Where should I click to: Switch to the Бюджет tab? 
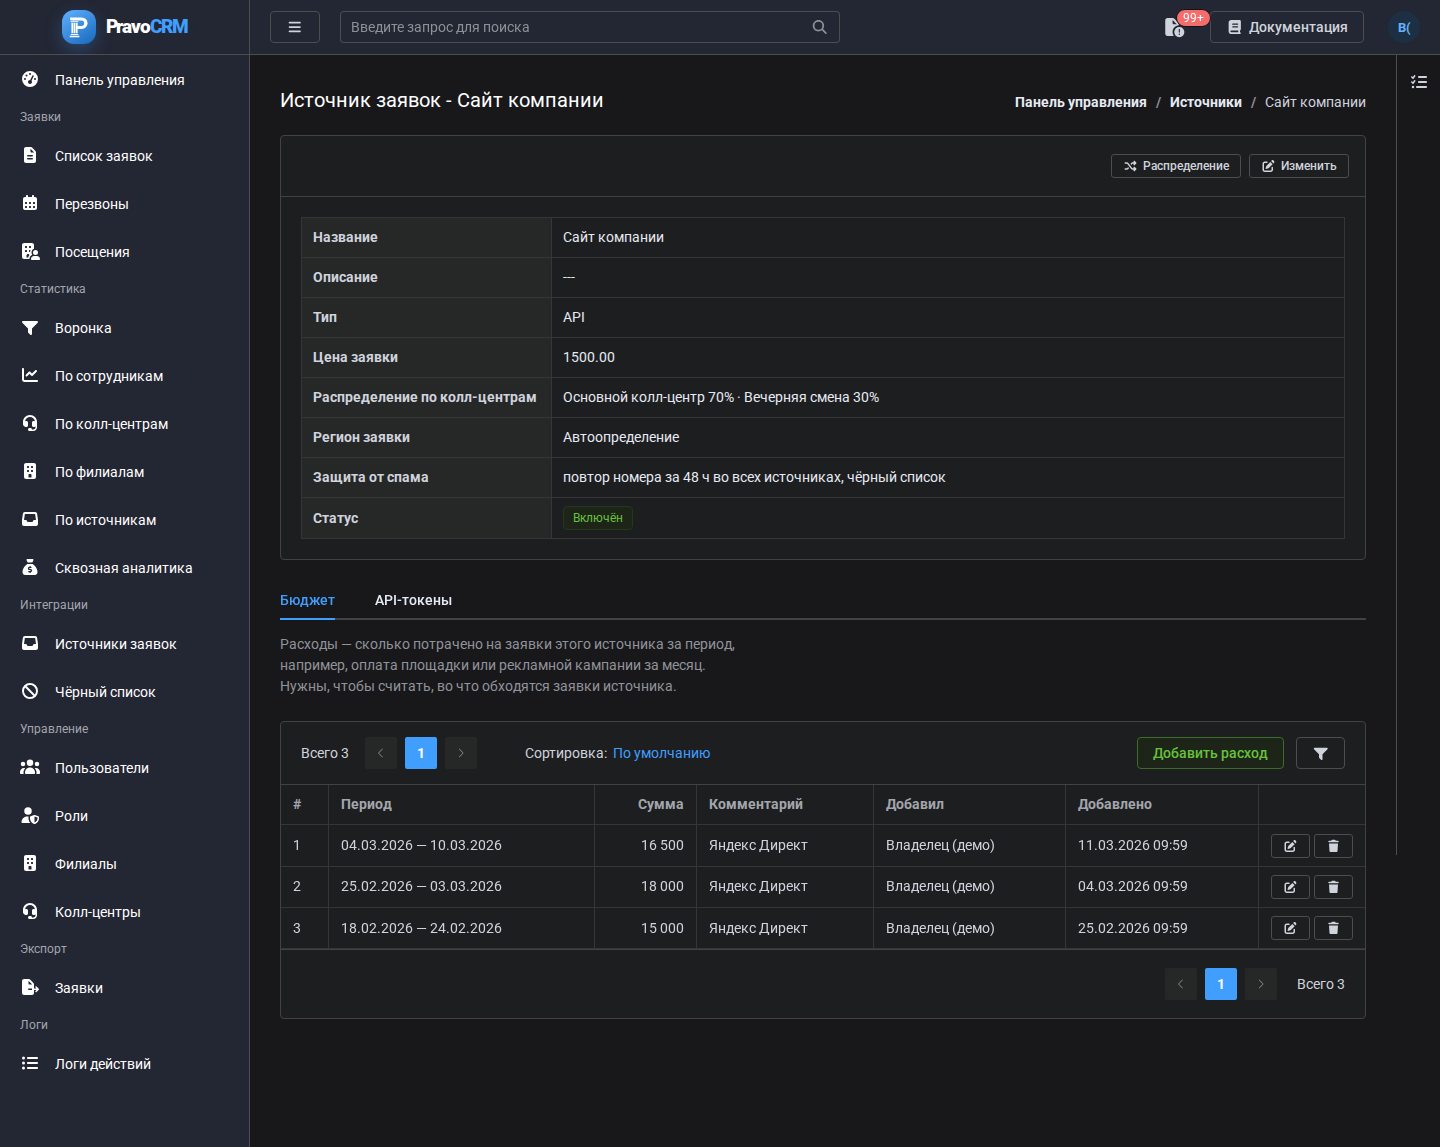coord(307,600)
